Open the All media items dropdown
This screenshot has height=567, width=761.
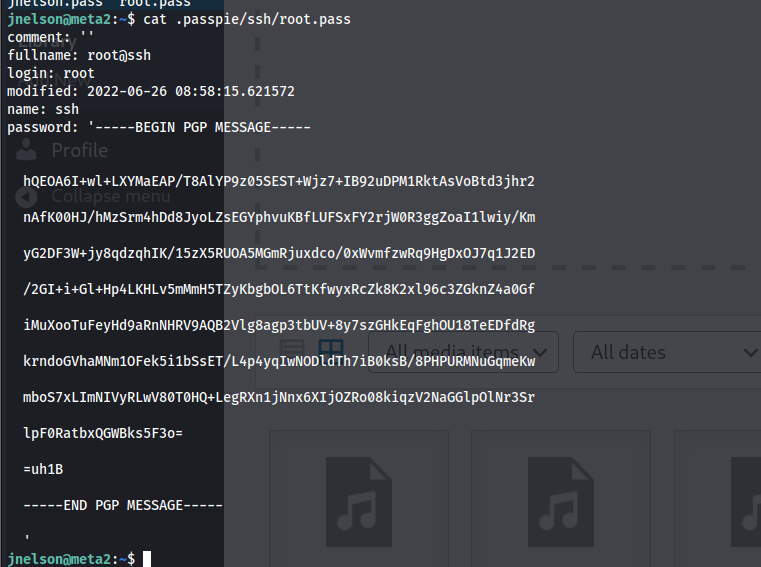pyautogui.click(x=463, y=352)
